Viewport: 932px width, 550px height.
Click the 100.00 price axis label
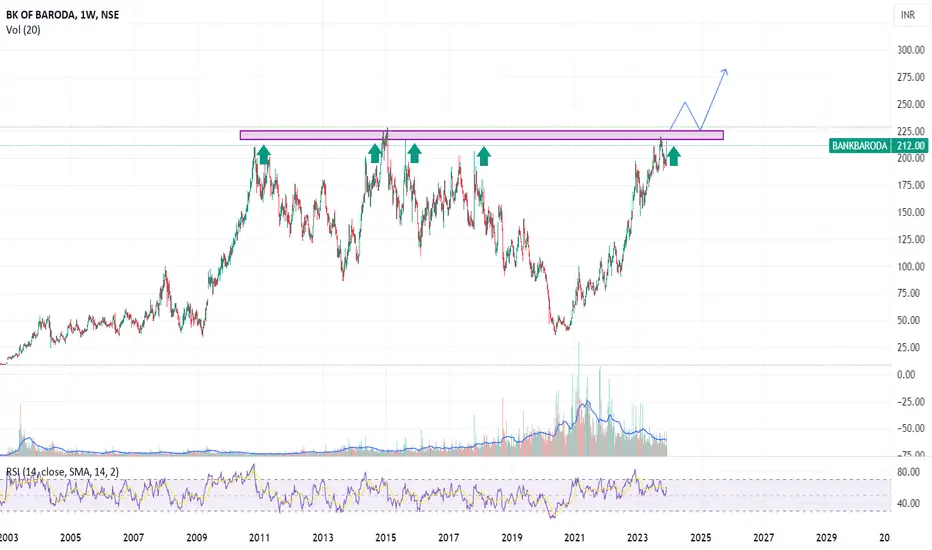[911, 266]
